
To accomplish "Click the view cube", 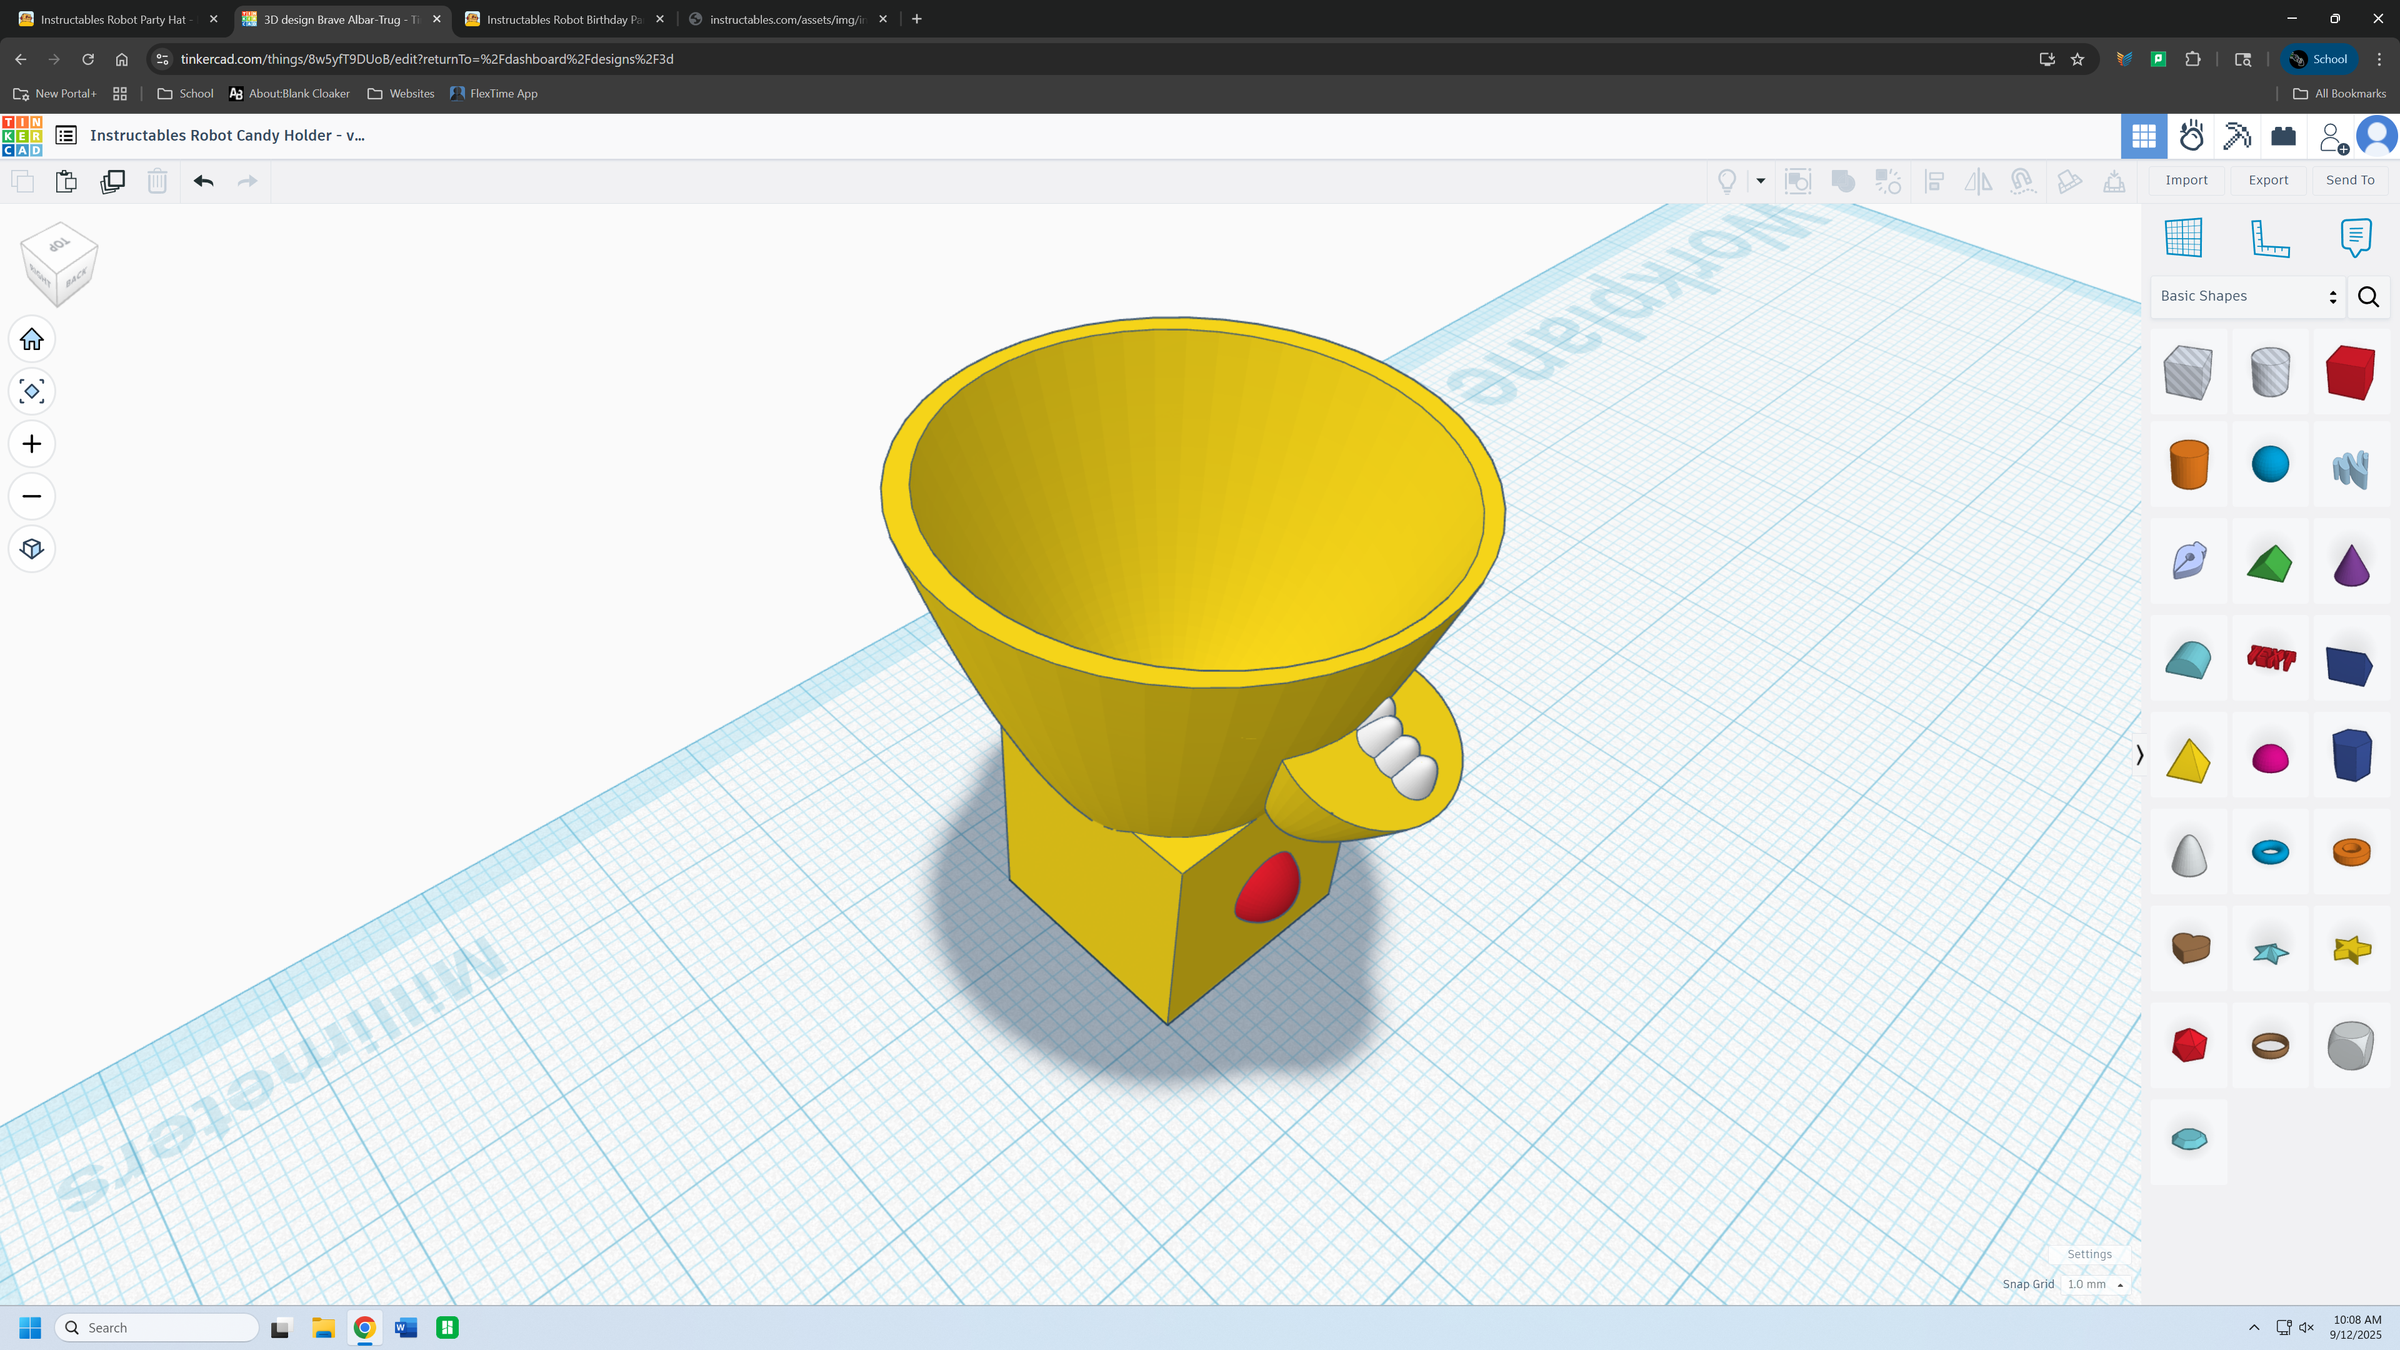I will point(59,264).
